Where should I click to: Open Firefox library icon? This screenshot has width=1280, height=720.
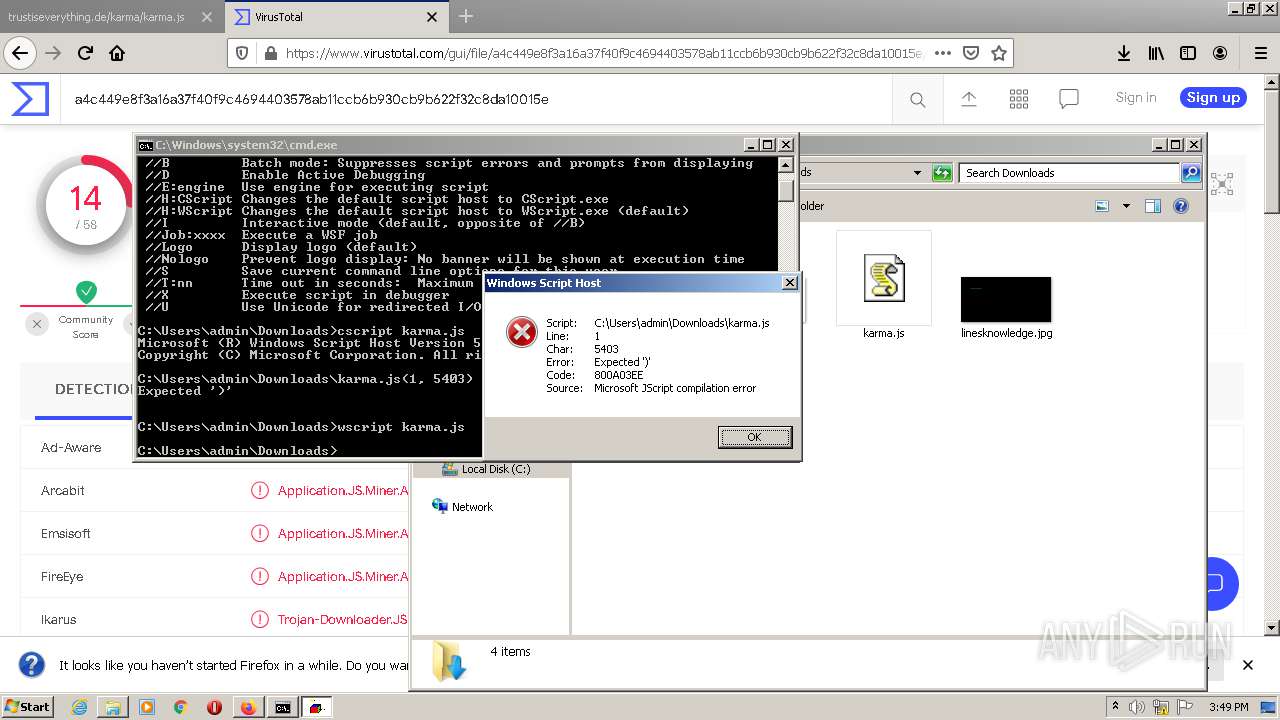tap(1156, 53)
